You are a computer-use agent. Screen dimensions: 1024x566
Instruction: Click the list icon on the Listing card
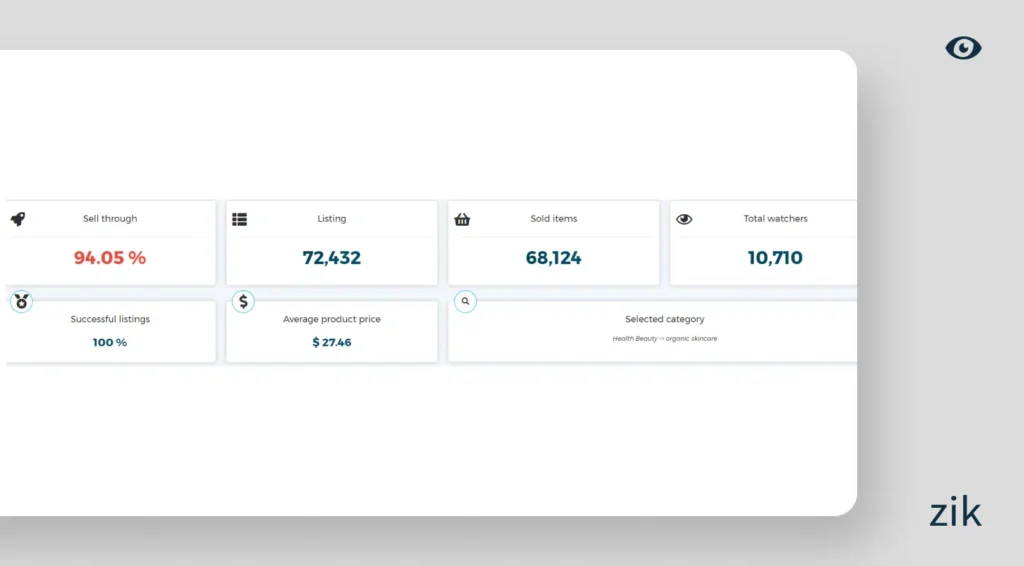[x=240, y=219]
